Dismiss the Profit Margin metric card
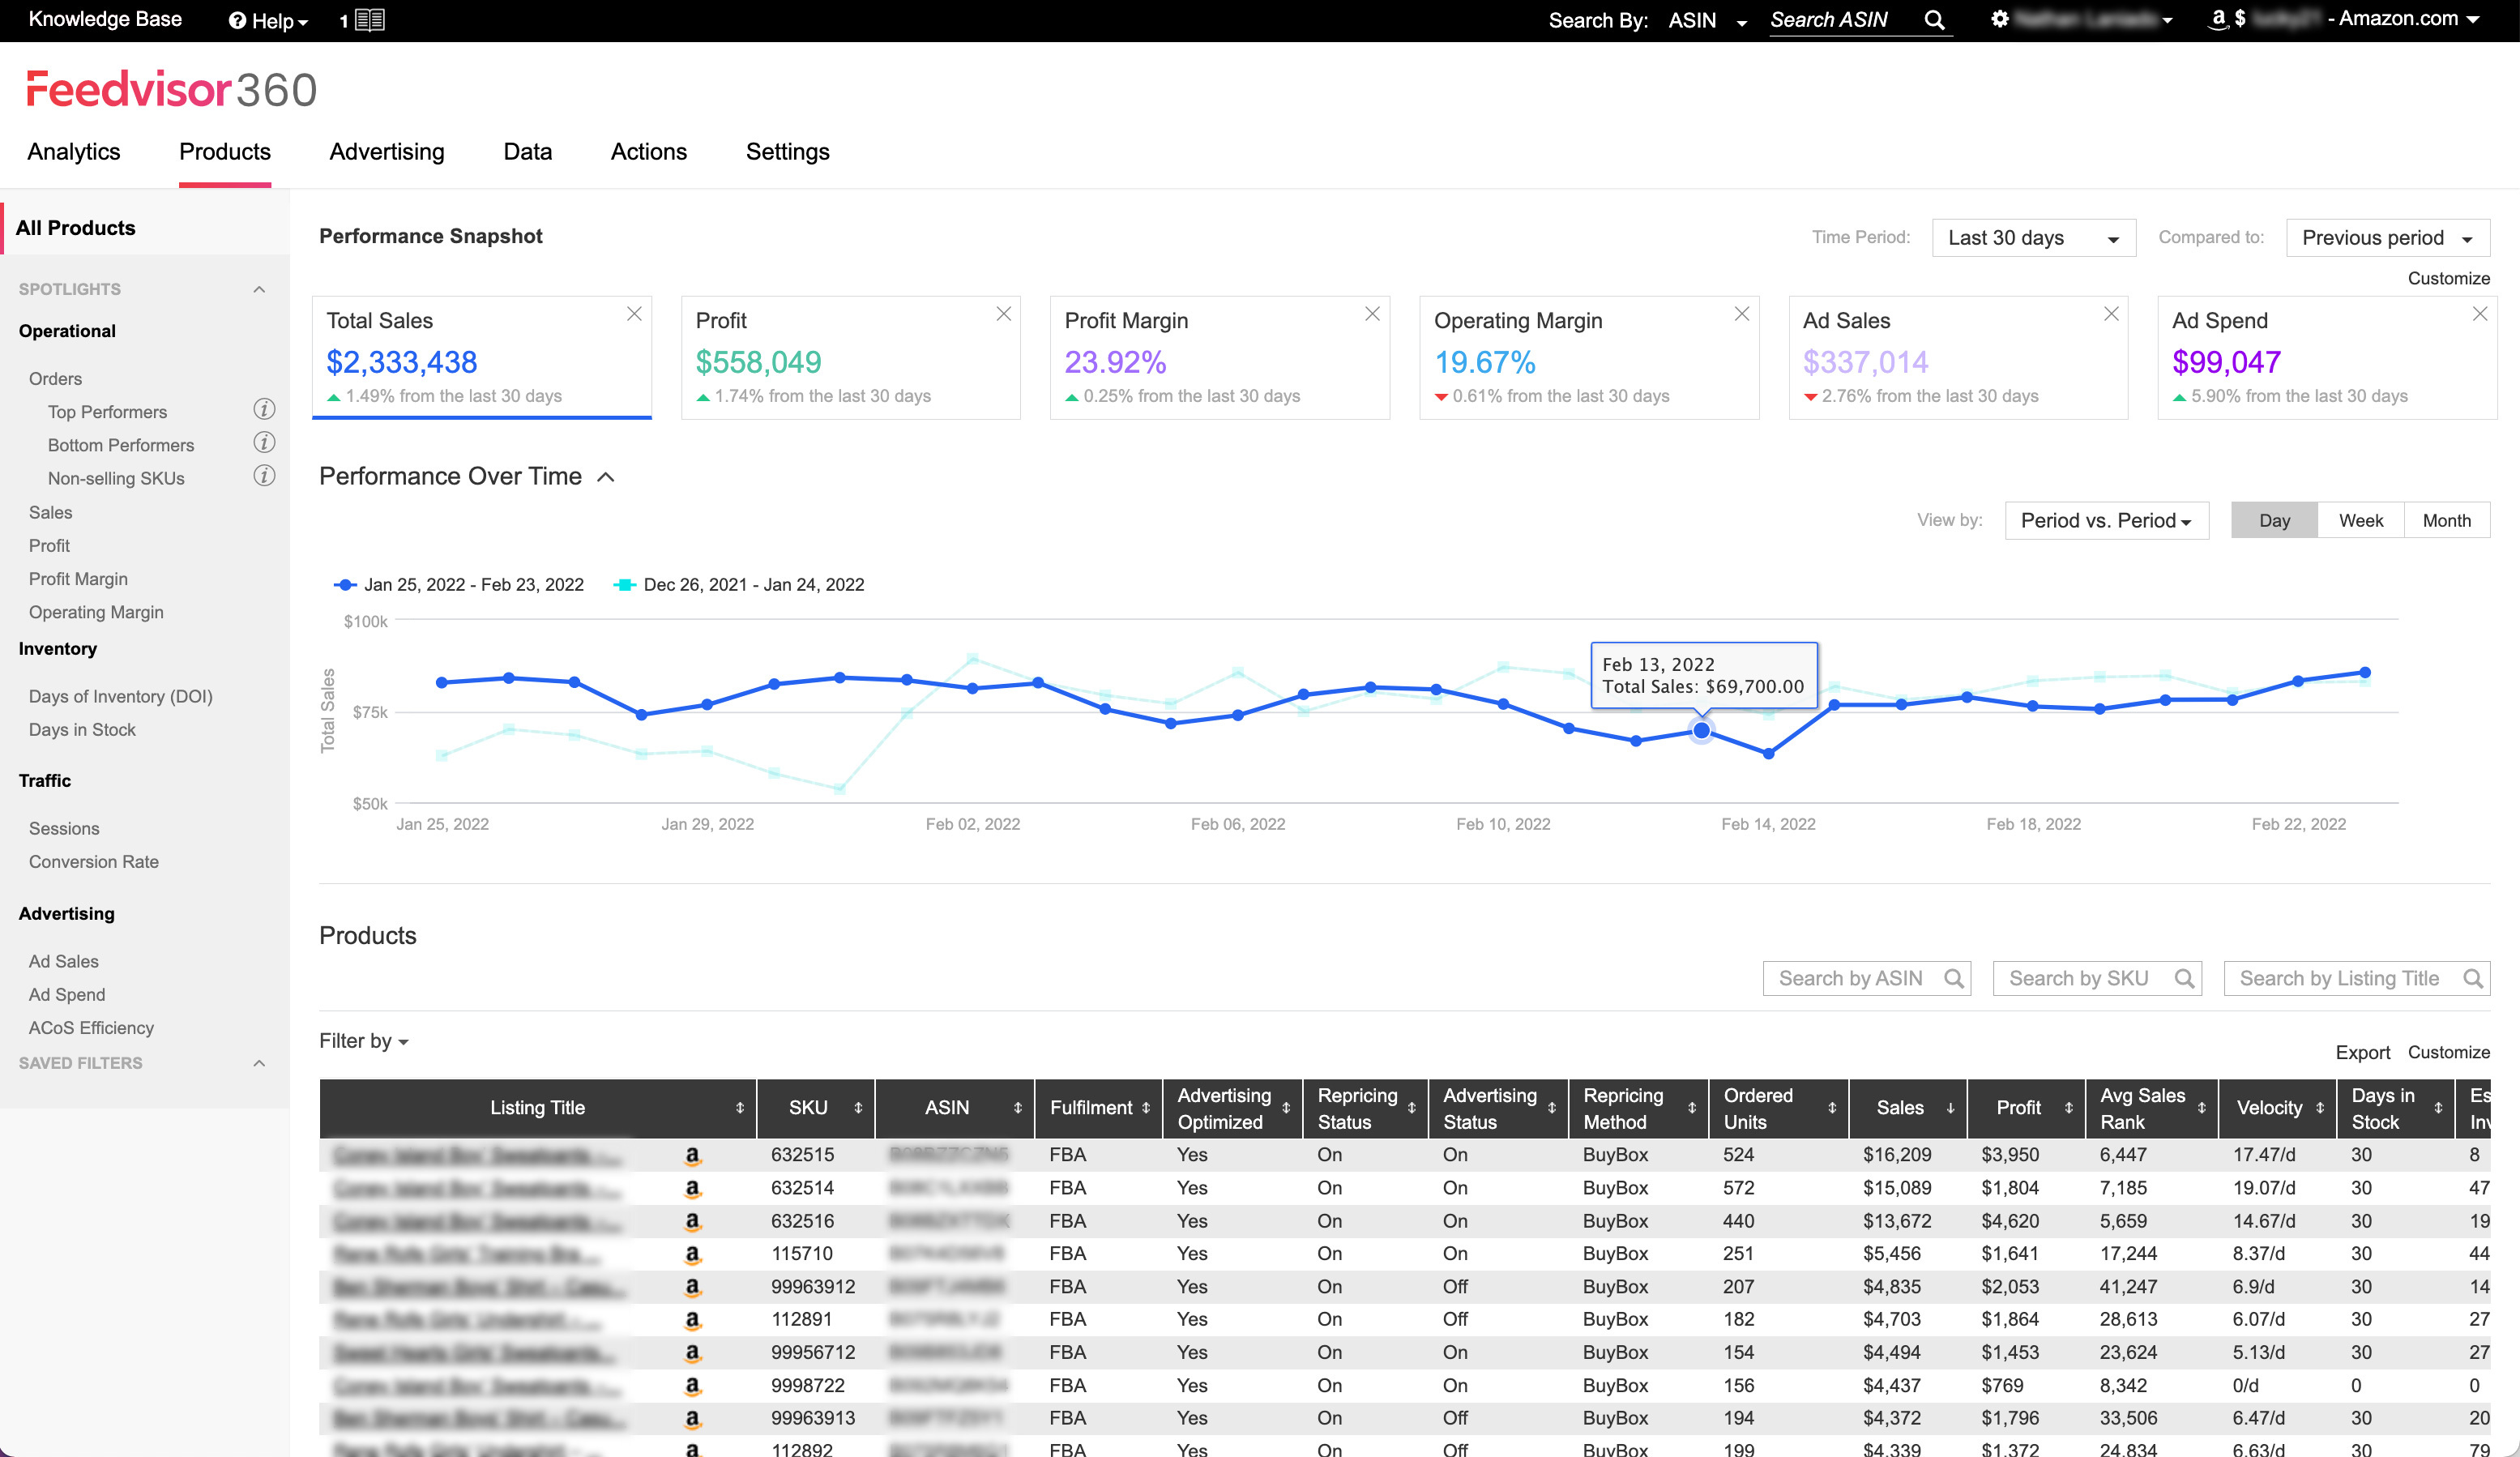2520x1457 pixels. click(1372, 313)
